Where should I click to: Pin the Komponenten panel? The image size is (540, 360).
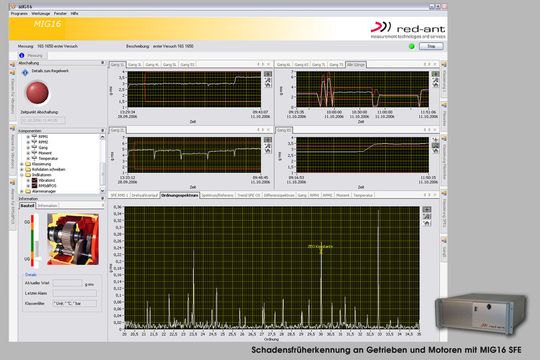point(102,131)
